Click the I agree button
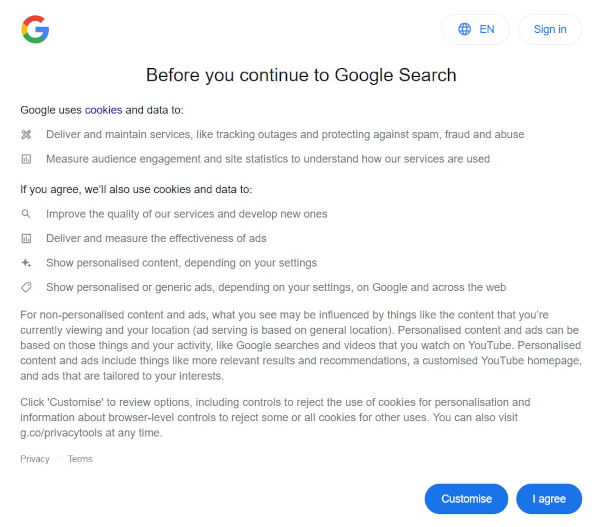The height and width of the screenshot is (527, 600). (549, 499)
